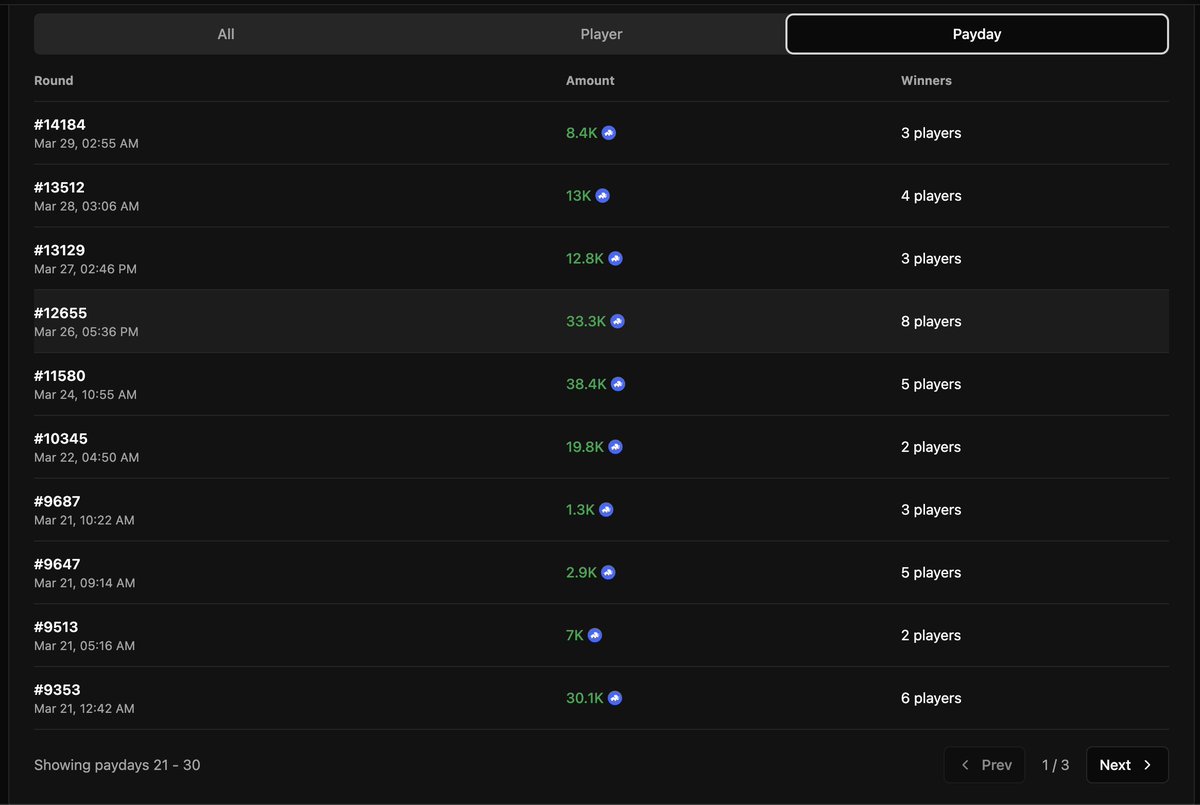Click the Amount column header
Viewport: 1200px width, 805px height.
tap(590, 81)
